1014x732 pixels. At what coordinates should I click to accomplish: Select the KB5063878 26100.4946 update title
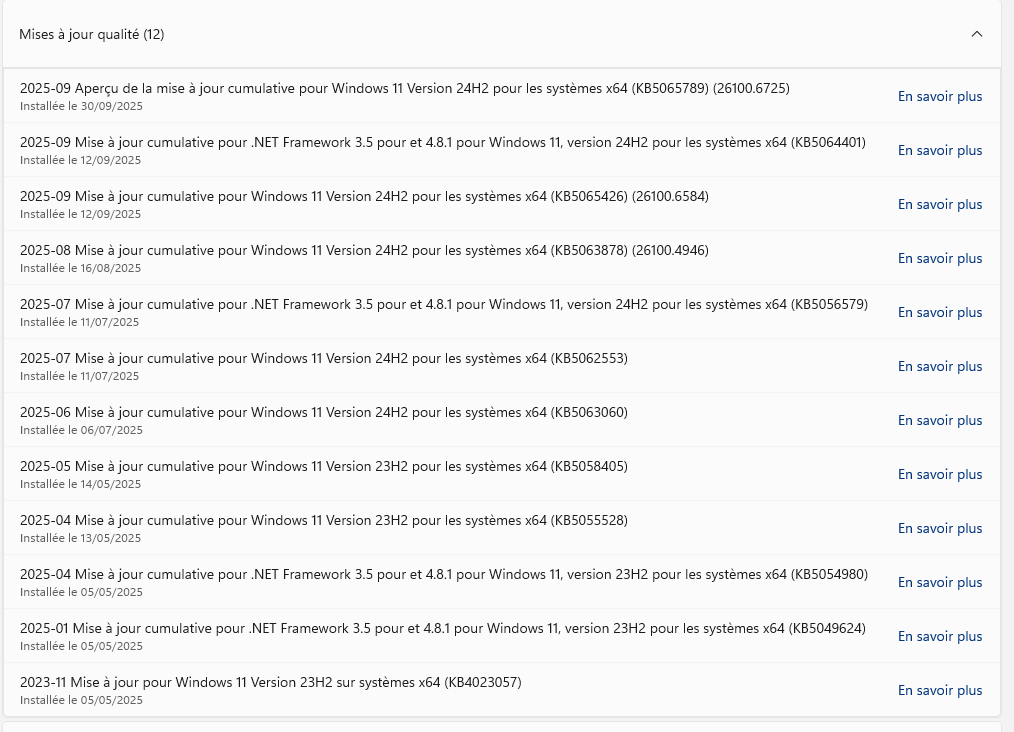(364, 250)
